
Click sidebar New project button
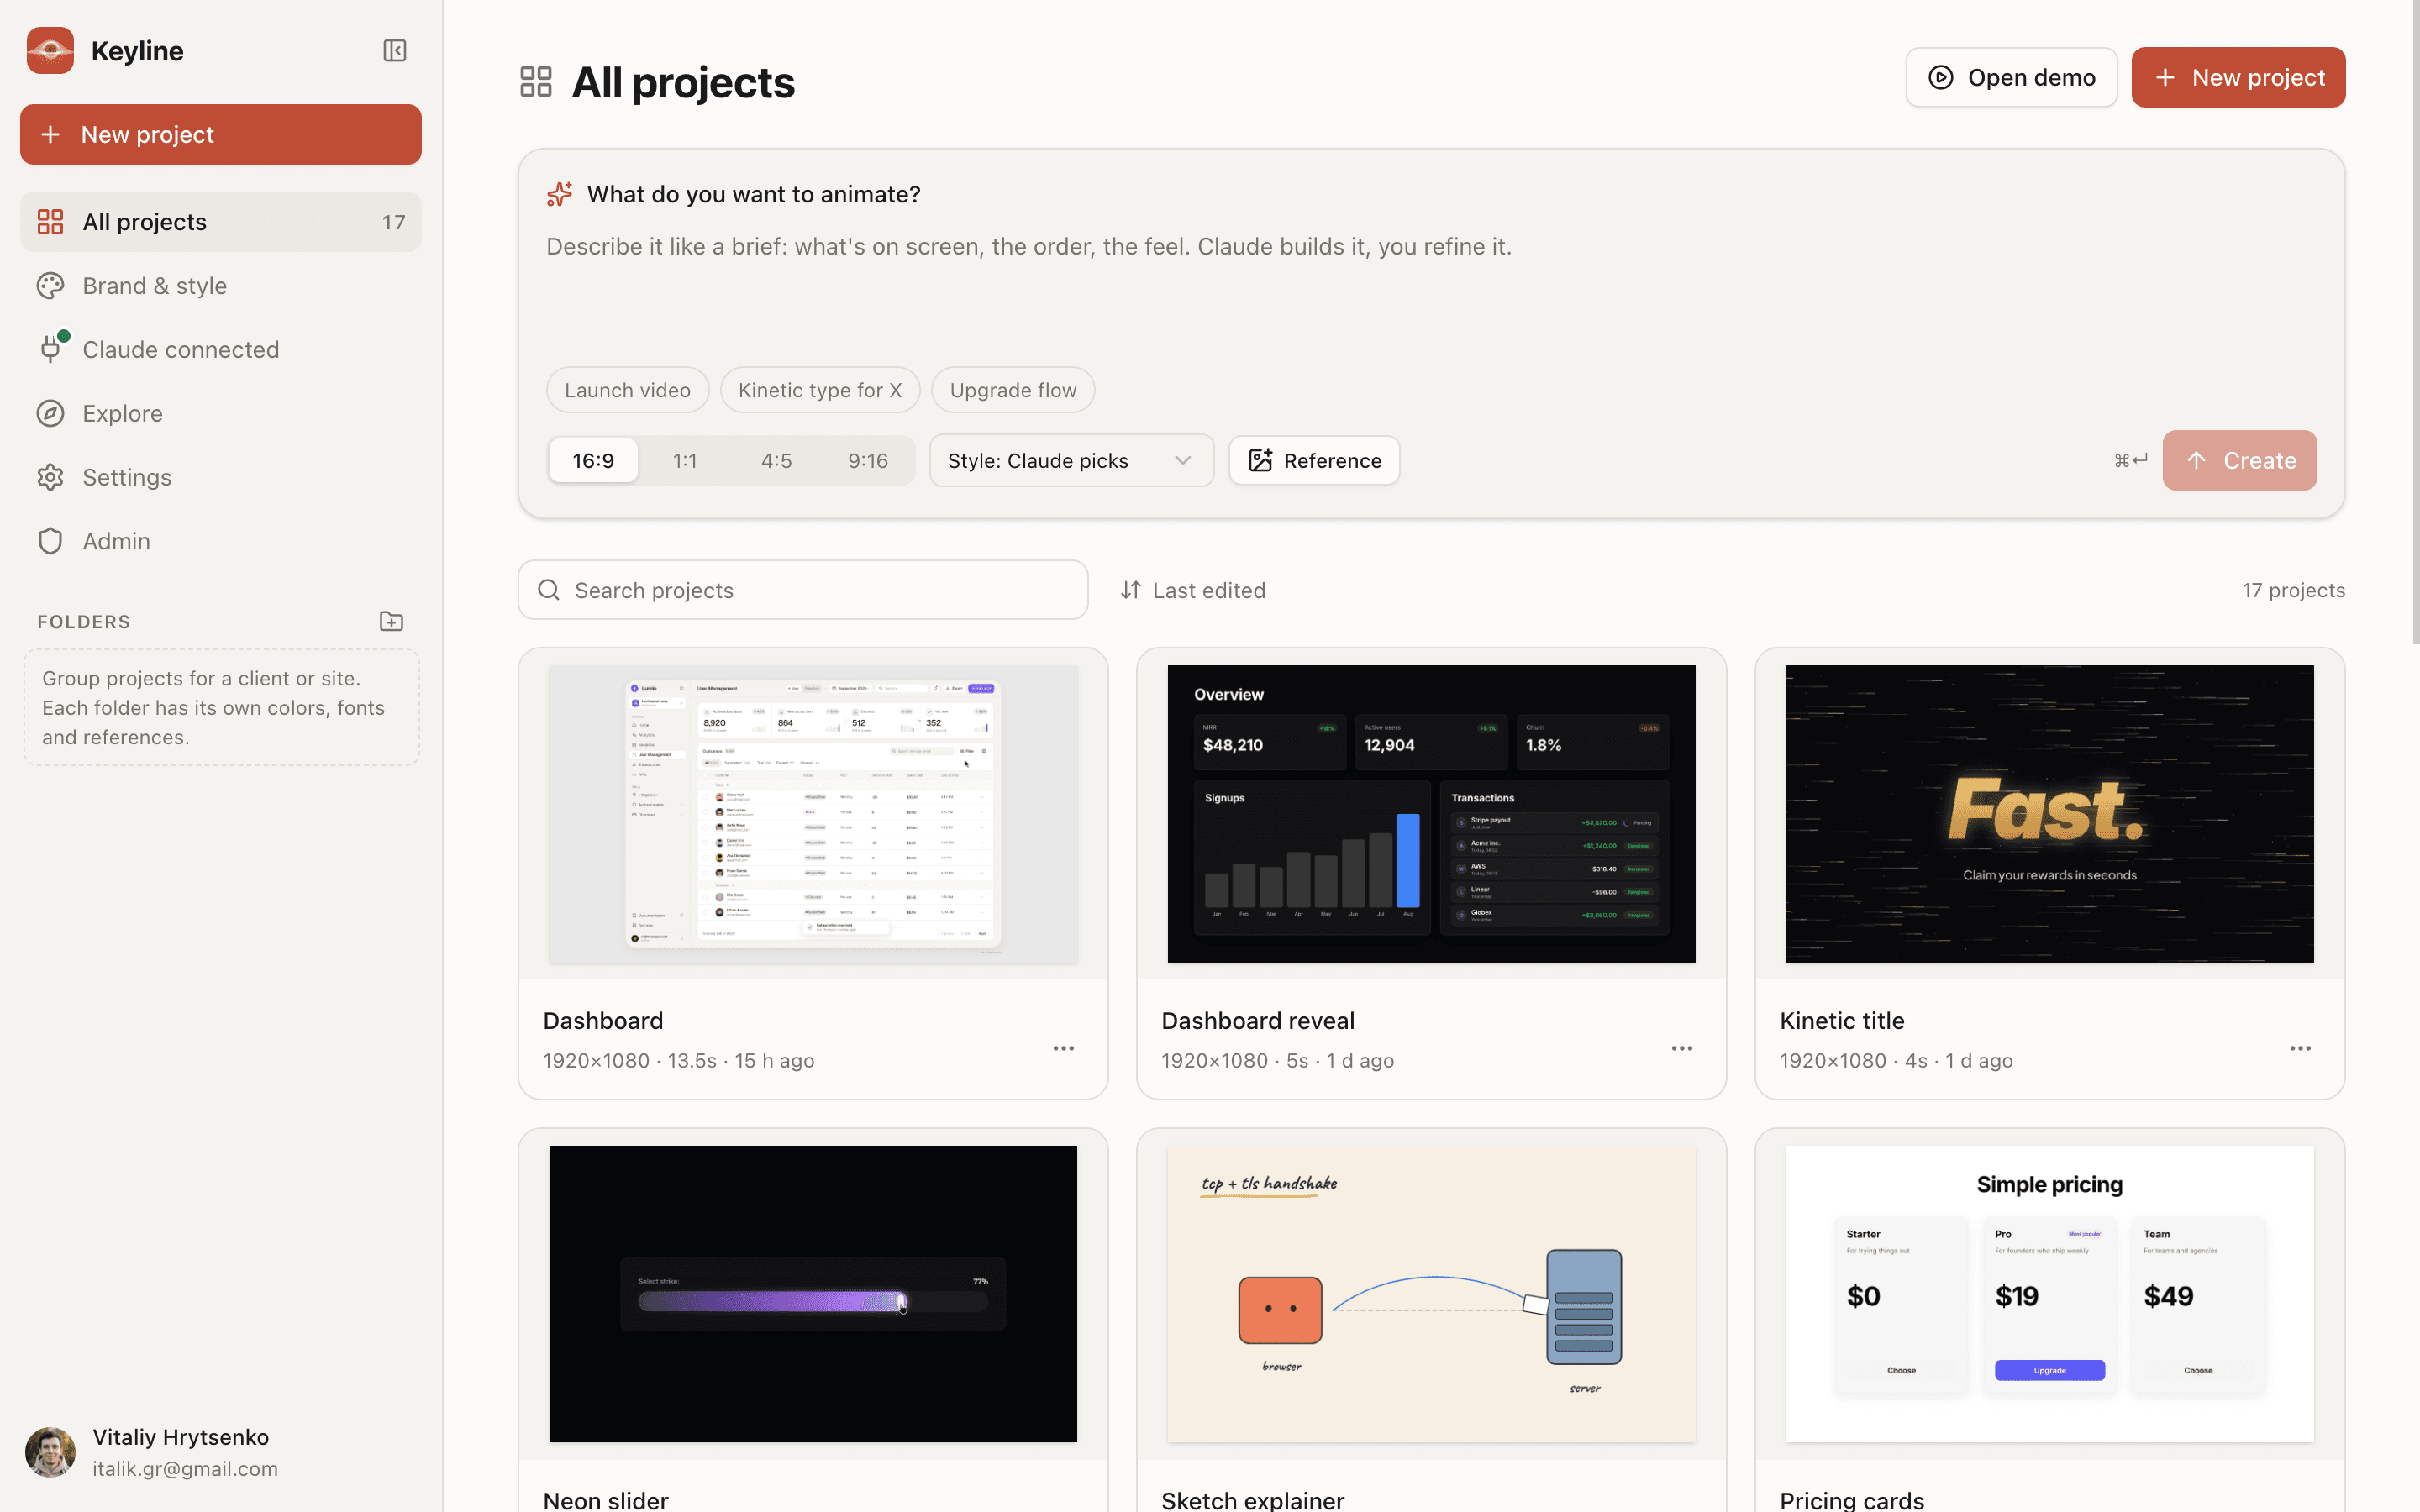pos(221,134)
